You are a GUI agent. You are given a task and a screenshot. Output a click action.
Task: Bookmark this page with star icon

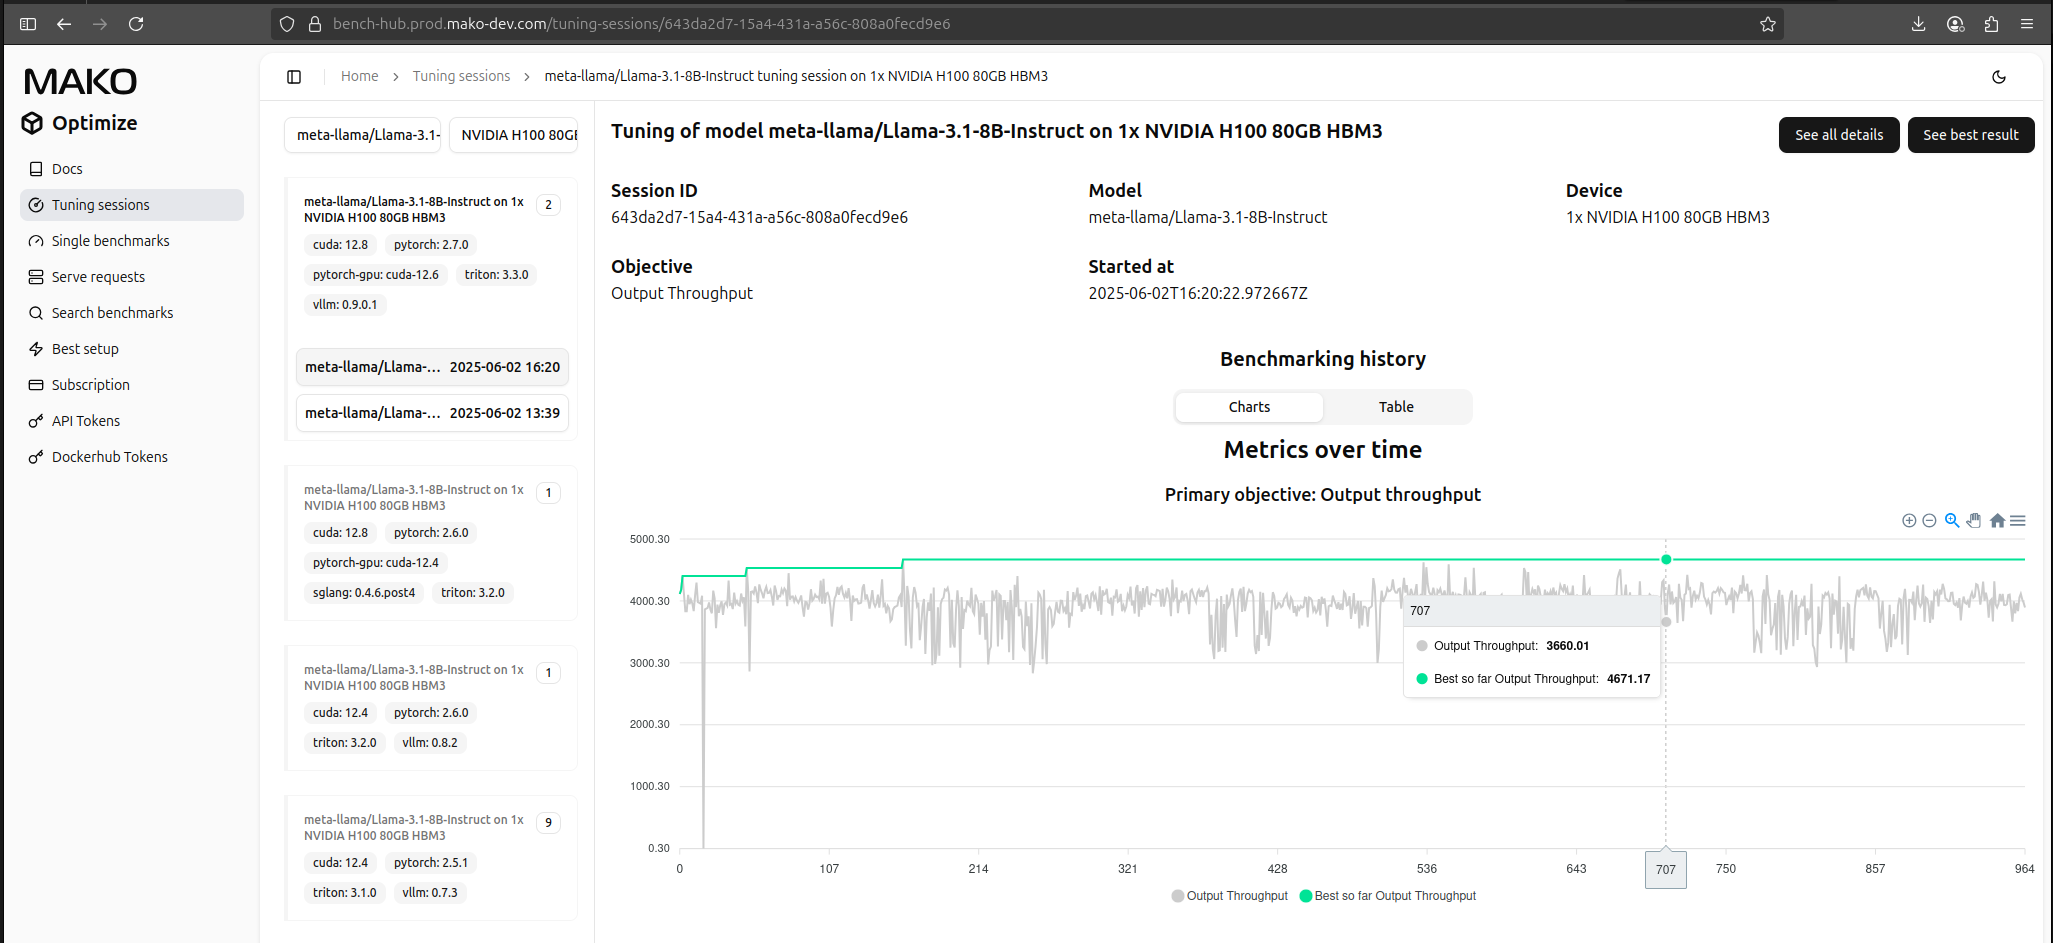coord(1768,24)
